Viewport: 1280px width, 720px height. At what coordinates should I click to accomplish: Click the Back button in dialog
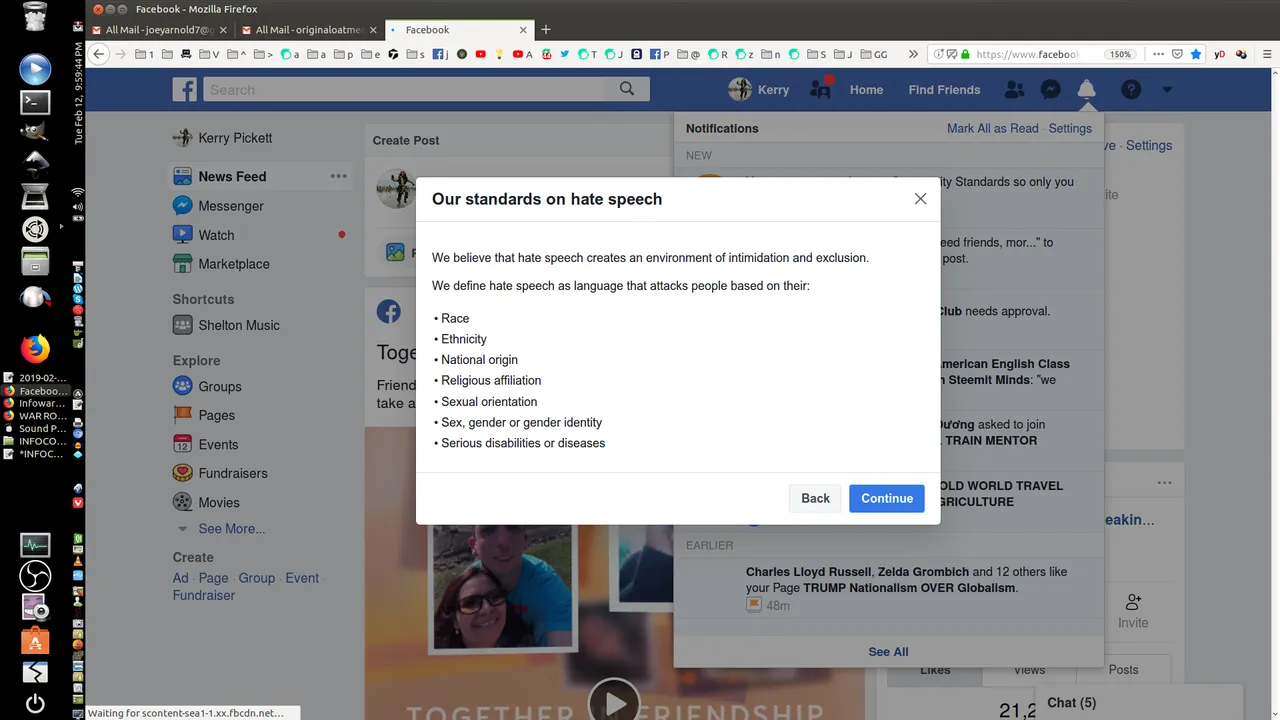815,498
